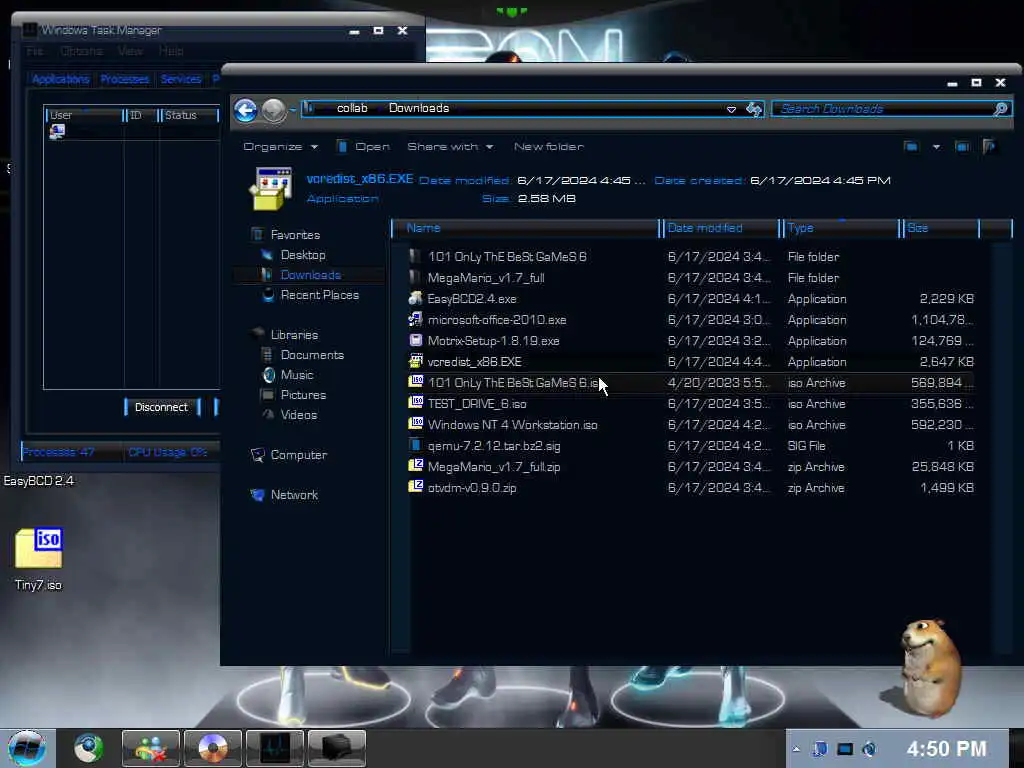Click the network icon in system tray
1024x768 pixels.
[x=845, y=749]
